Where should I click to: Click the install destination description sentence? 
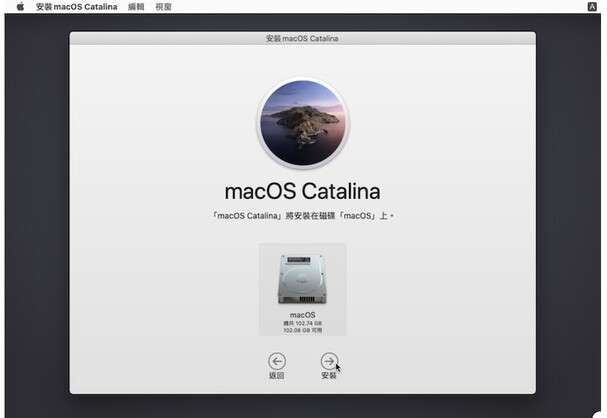click(x=302, y=216)
